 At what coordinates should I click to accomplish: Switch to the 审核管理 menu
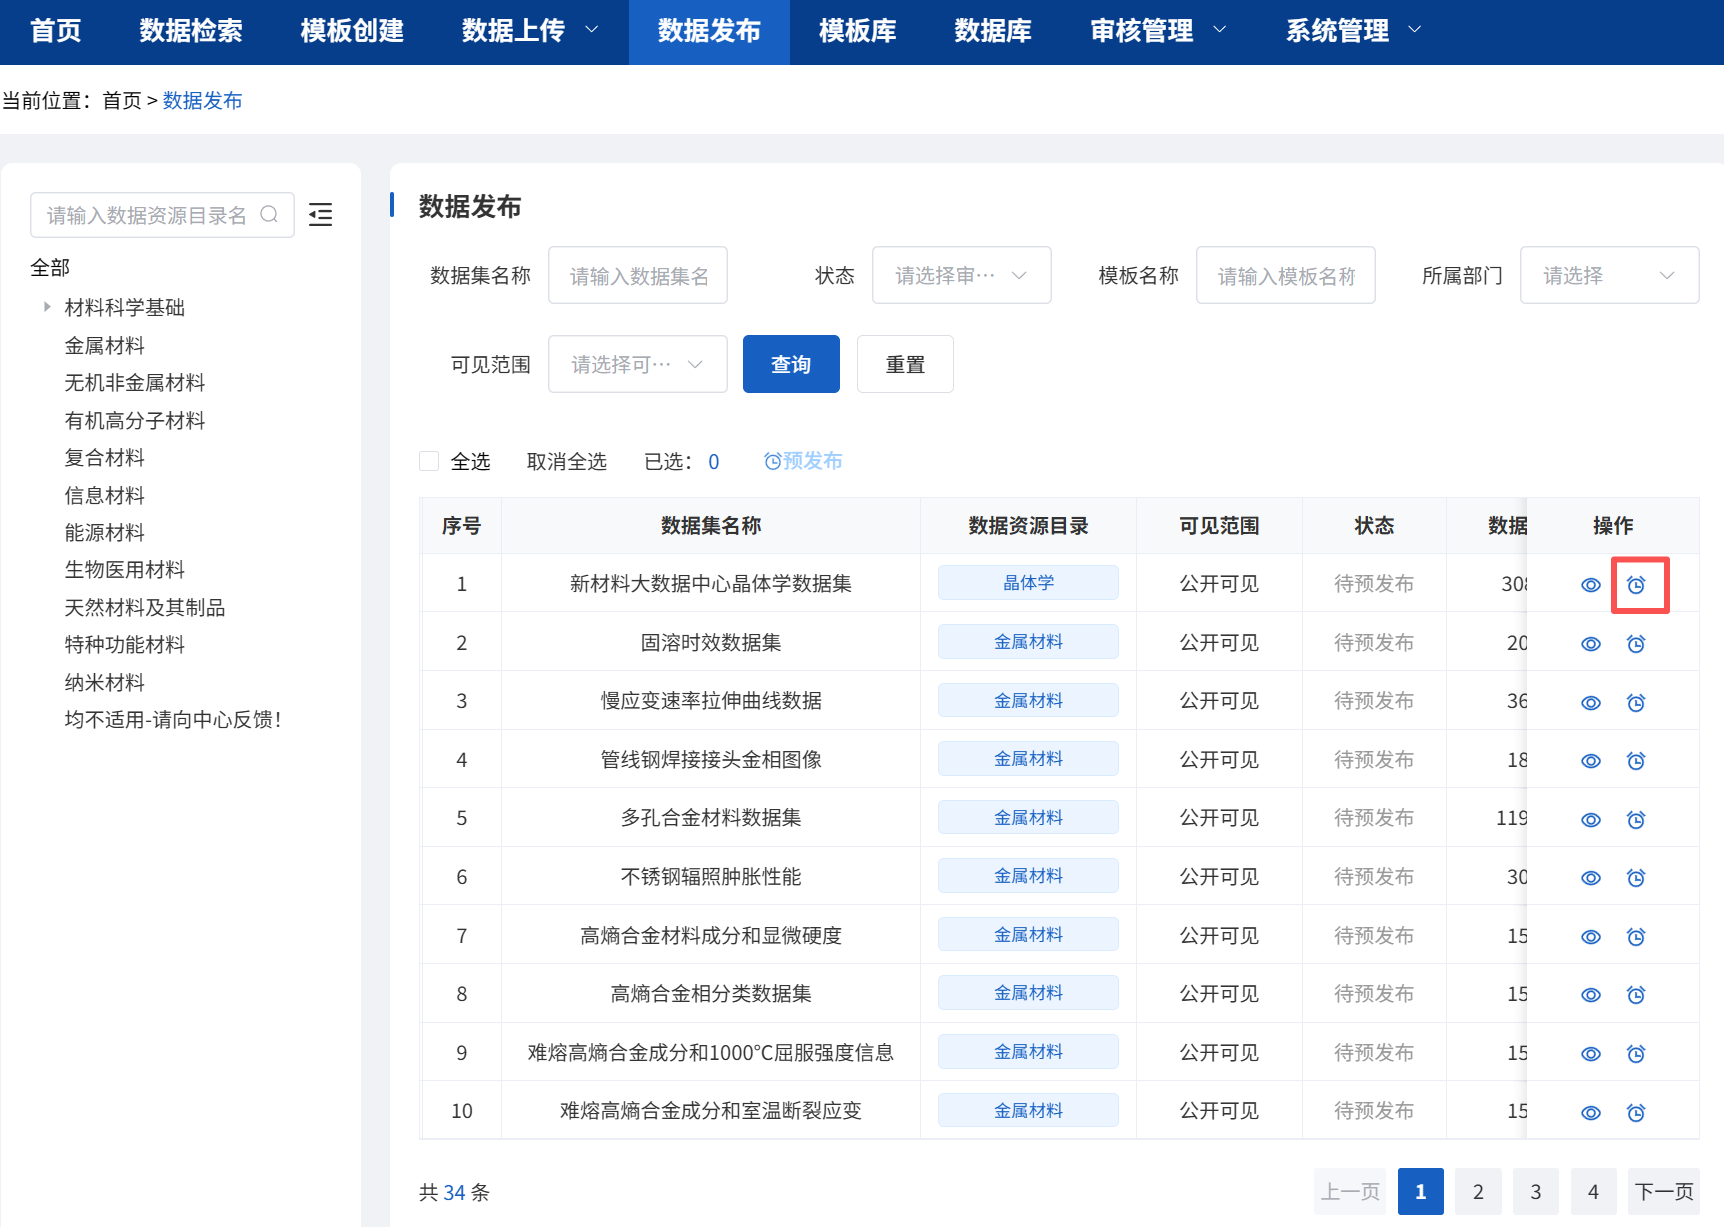[1142, 31]
